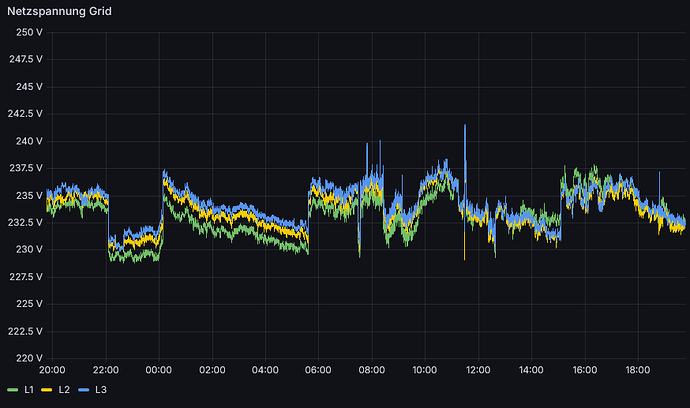The image size is (690, 408).
Task: Click the 00:00 time axis label
Action: (x=159, y=370)
